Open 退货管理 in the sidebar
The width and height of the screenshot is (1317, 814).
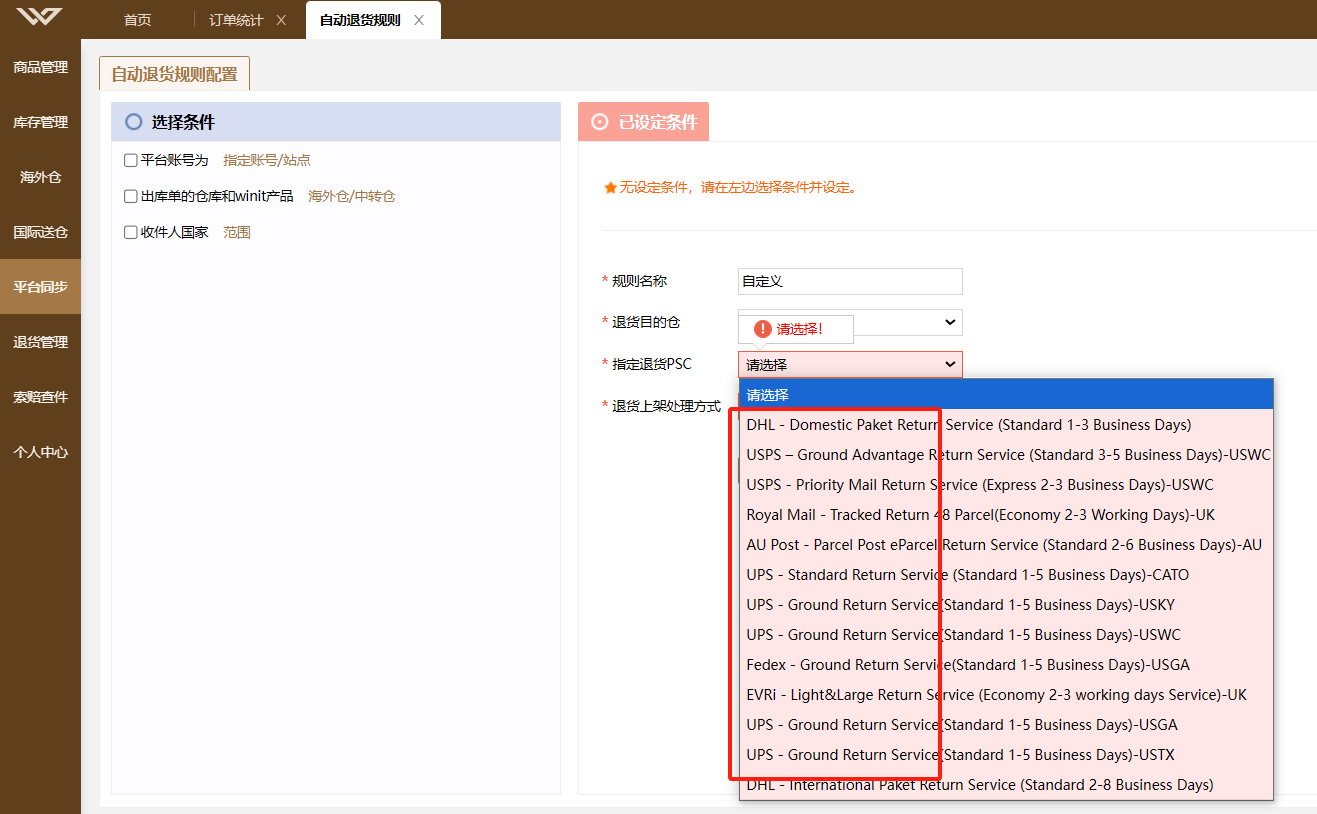(40, 342)
